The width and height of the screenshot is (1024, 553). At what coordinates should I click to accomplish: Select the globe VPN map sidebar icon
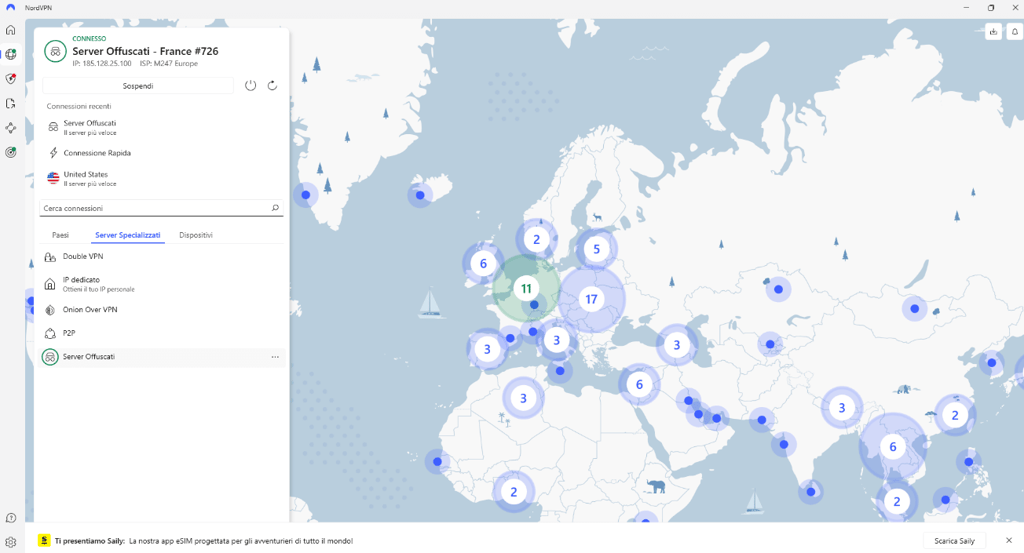(x=10, y=54)
